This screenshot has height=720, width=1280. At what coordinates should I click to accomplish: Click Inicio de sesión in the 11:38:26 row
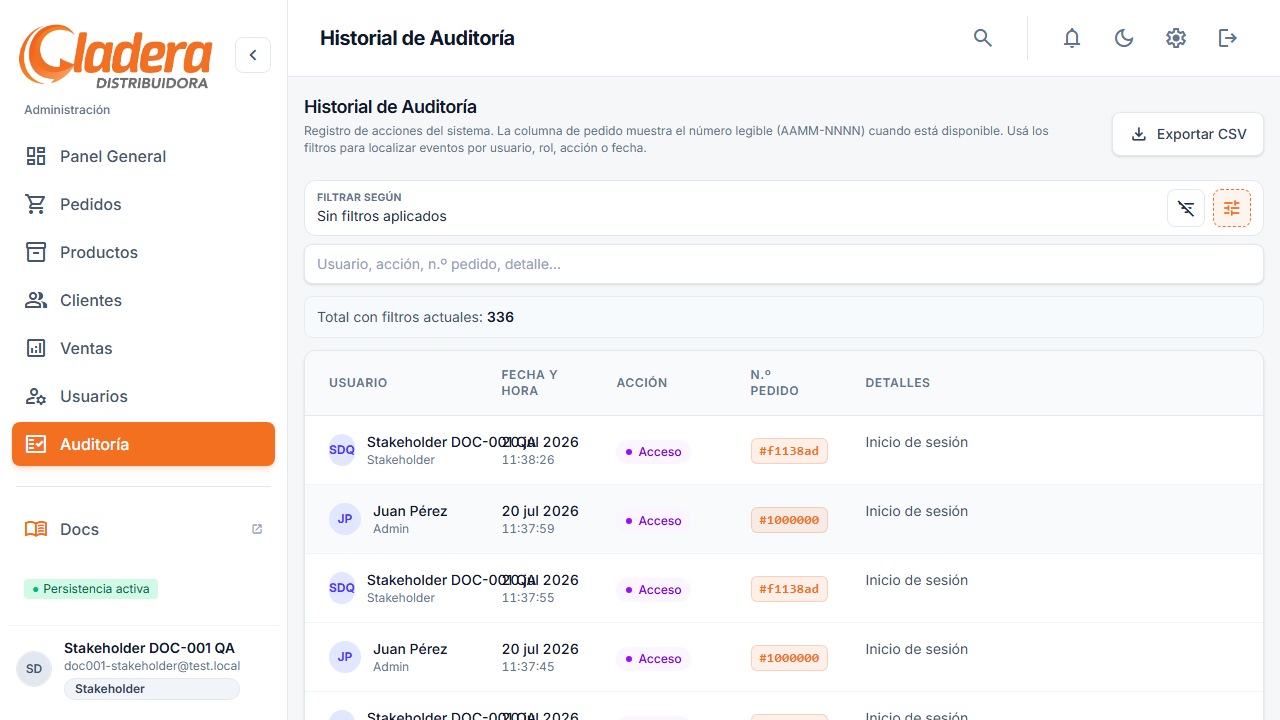click(x=916, y=442)
